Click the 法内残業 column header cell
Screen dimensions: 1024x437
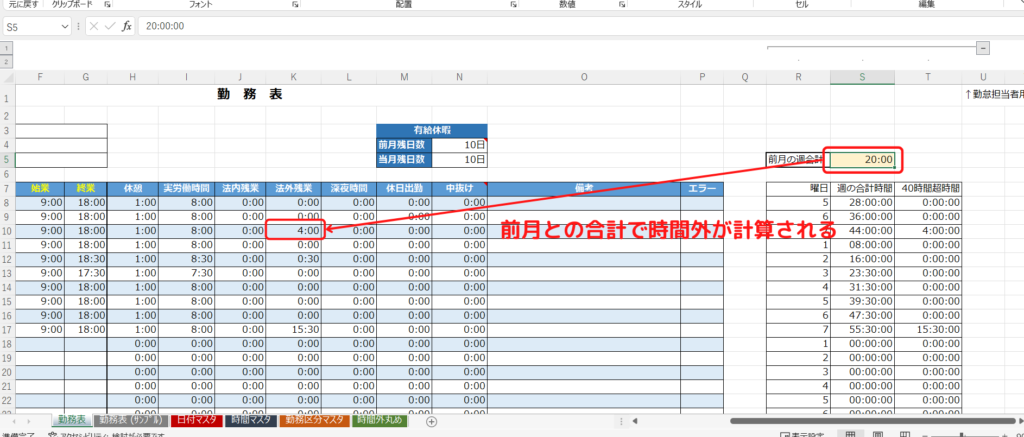click(x=240, y=188)
